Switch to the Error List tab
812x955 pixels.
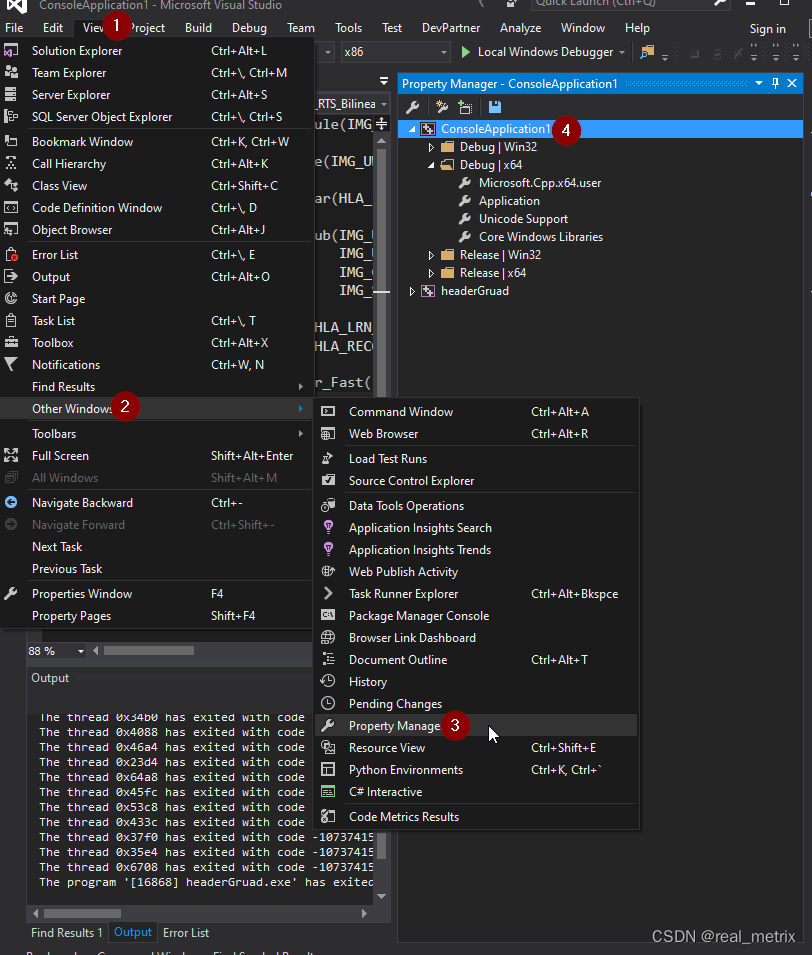click(x=186, y=932)
